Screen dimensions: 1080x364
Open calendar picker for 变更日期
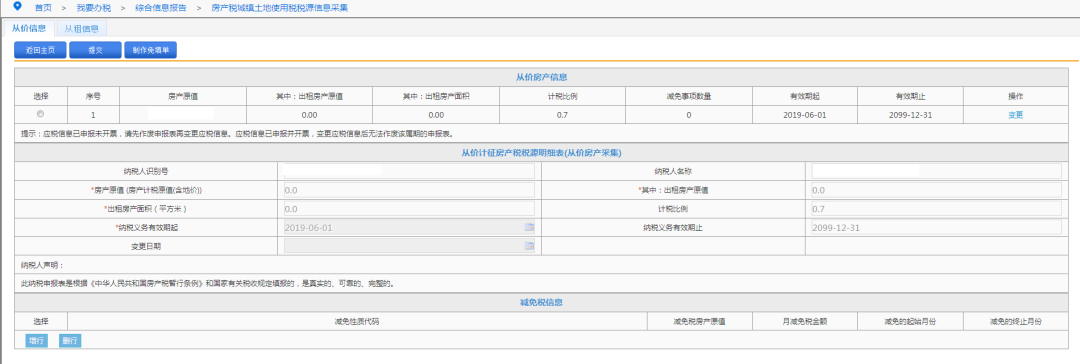point(529,245)
